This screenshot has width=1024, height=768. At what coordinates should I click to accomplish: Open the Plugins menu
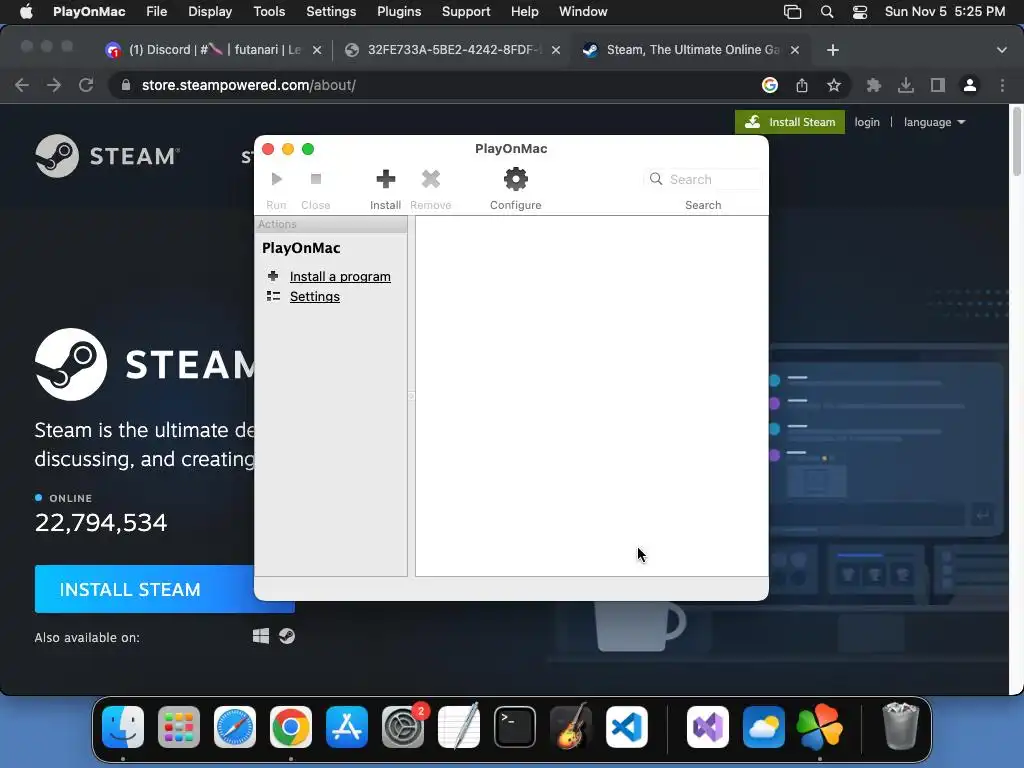(399, 12)
